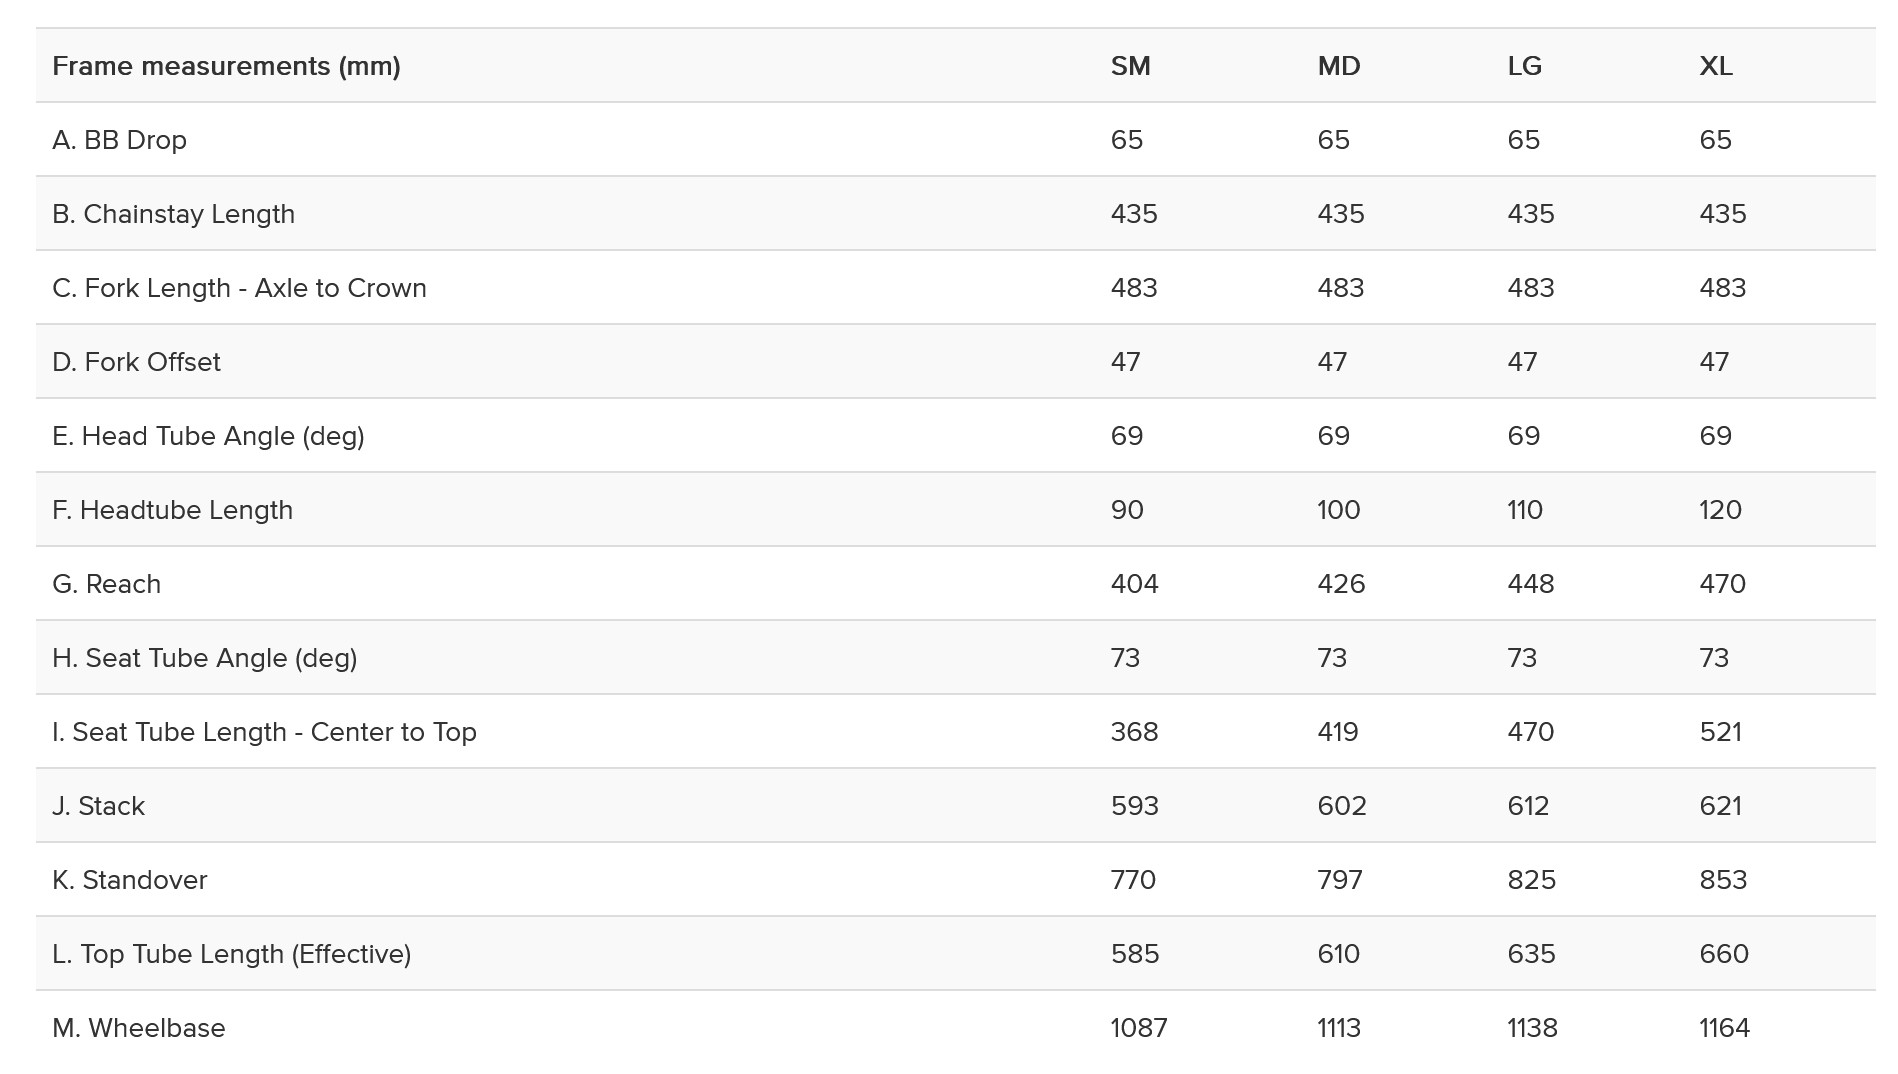
Task: Click the Reach value 404 for SM
Action: coord(1134,584)
